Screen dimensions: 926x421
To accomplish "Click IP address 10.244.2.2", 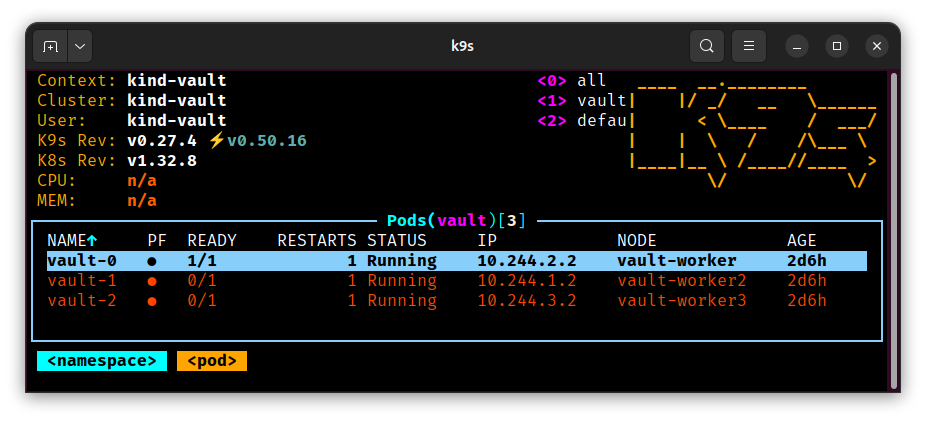I will [527, 261].
